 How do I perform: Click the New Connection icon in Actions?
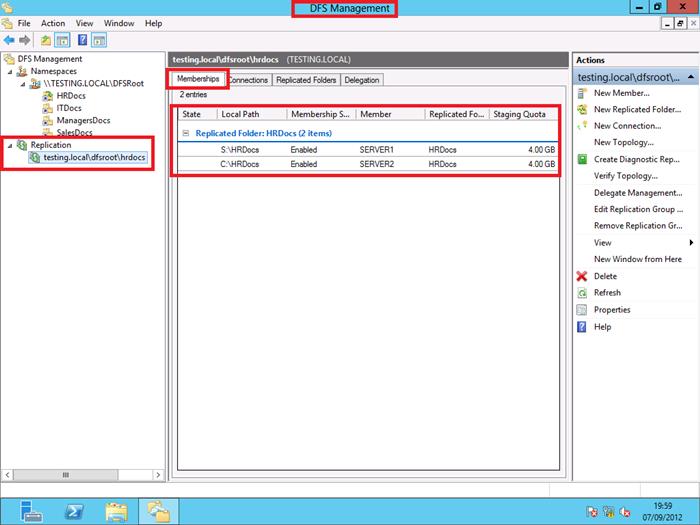[582, 126]
